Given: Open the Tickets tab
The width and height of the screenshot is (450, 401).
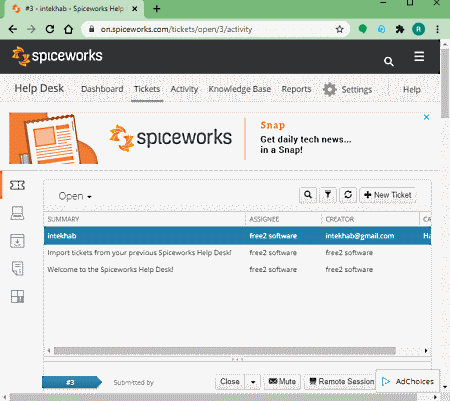Looking at the screenshot, I should pyautogui.click(x=147, y=89).
